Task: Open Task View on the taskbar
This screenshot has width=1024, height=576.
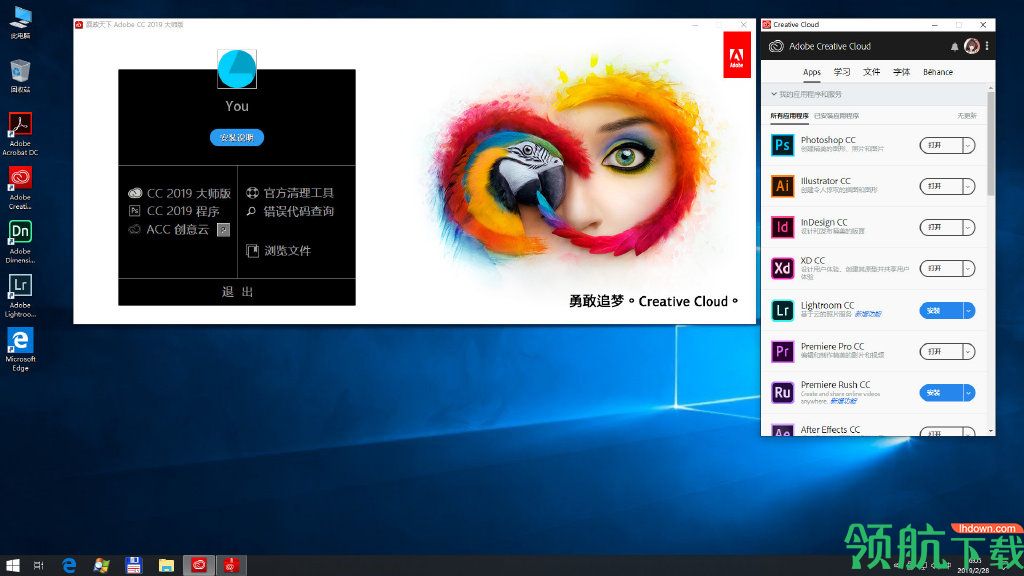Action: pyautogui.click(x=39, y=566)
